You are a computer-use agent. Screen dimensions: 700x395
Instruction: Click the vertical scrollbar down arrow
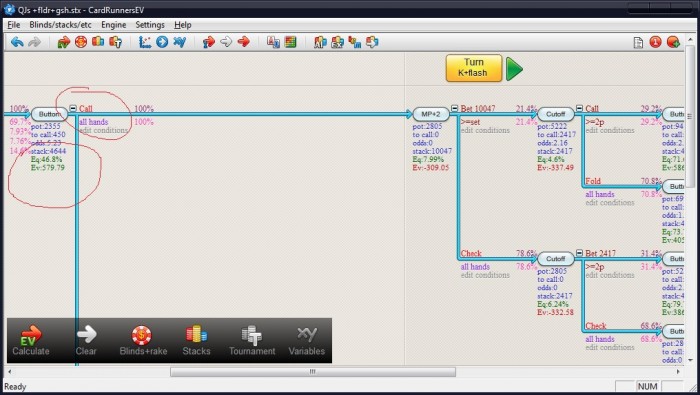tap(690, 360)
